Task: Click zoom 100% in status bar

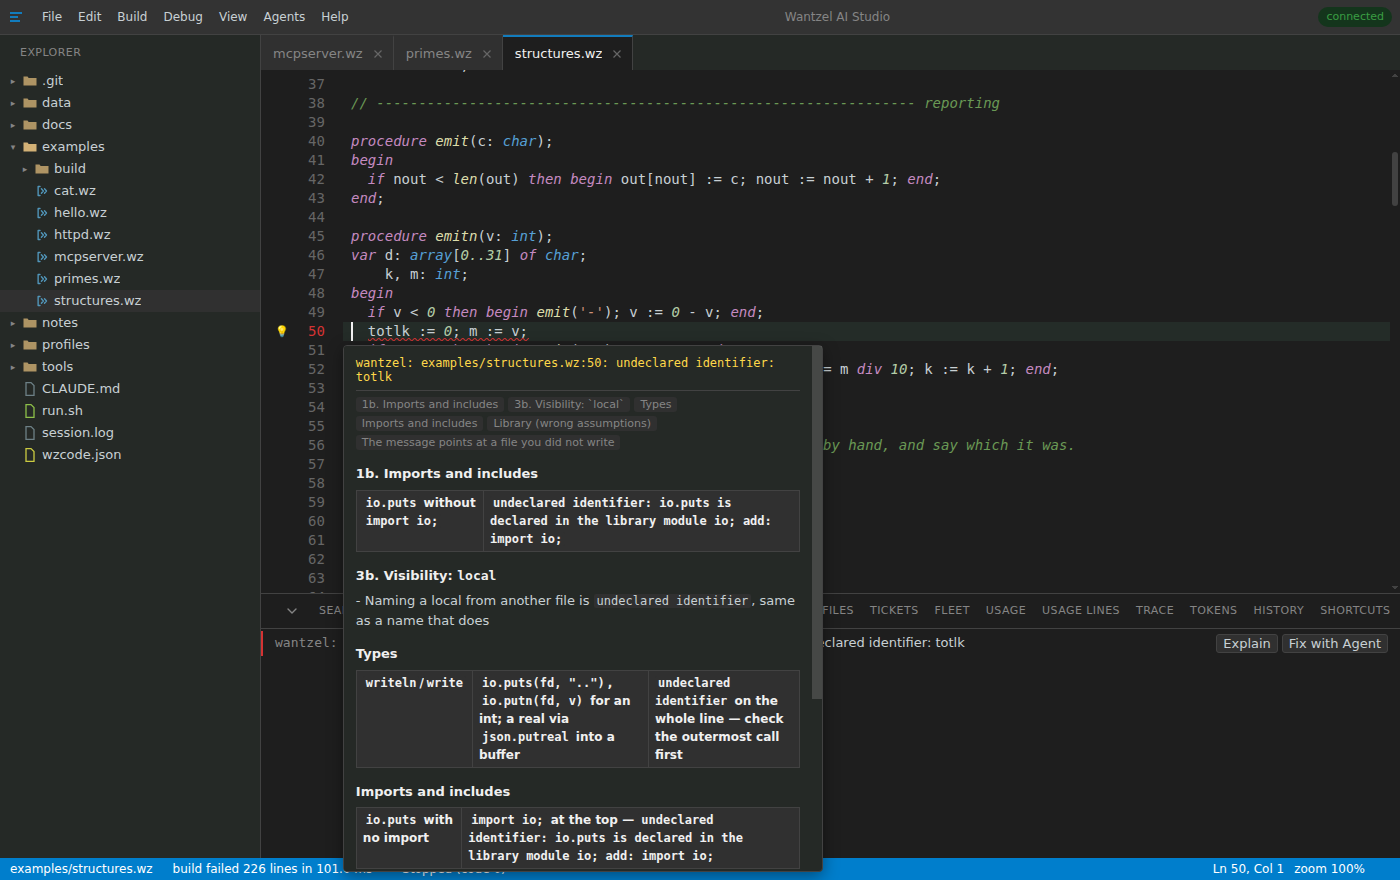Action: tap(1329, 869)
